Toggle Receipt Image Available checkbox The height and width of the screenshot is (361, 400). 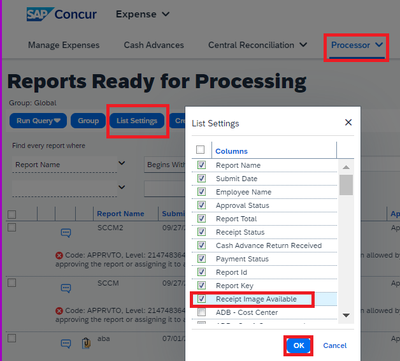click(x=201, y=298)
